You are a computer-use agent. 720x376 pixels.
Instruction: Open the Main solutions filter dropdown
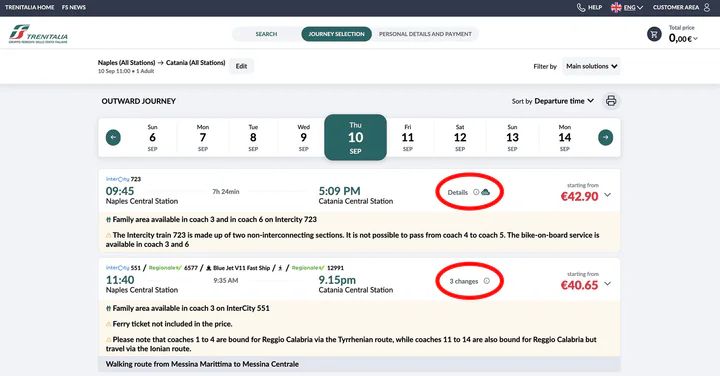point(591,66)
